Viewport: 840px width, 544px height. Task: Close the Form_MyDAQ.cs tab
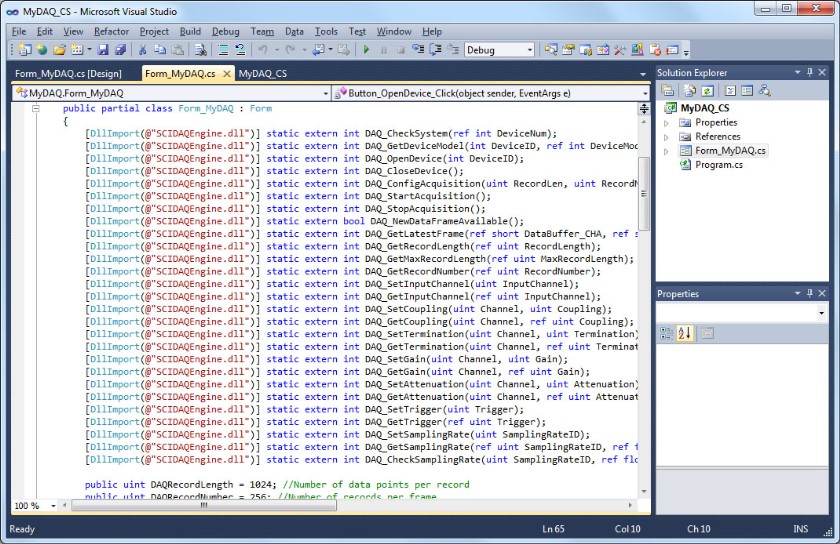point(227,73)
